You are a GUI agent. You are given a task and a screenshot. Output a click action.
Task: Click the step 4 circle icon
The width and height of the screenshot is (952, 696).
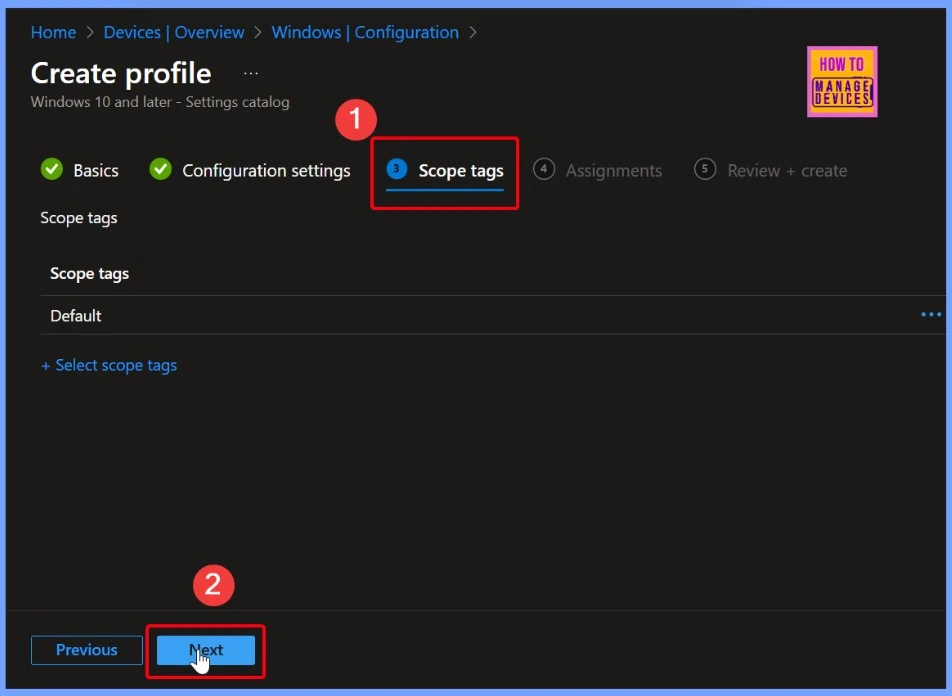pos(544,168)
